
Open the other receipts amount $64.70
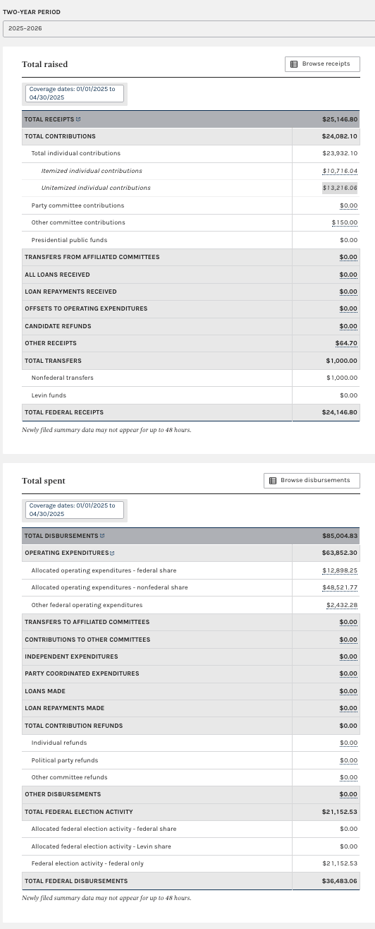click(x=347, y=344)
